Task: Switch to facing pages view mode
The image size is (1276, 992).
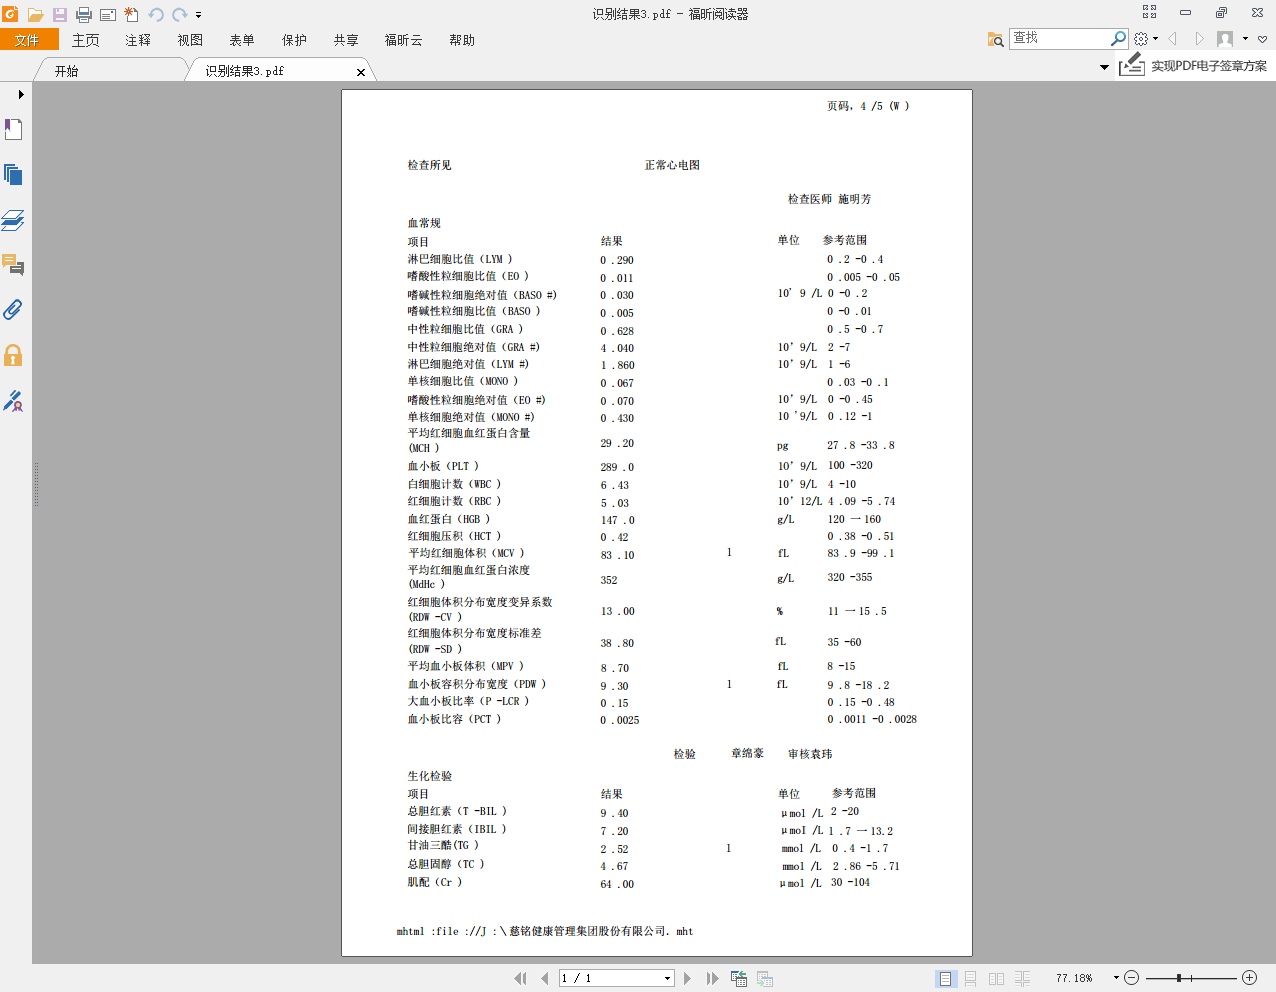Action: tap(996, 978)
